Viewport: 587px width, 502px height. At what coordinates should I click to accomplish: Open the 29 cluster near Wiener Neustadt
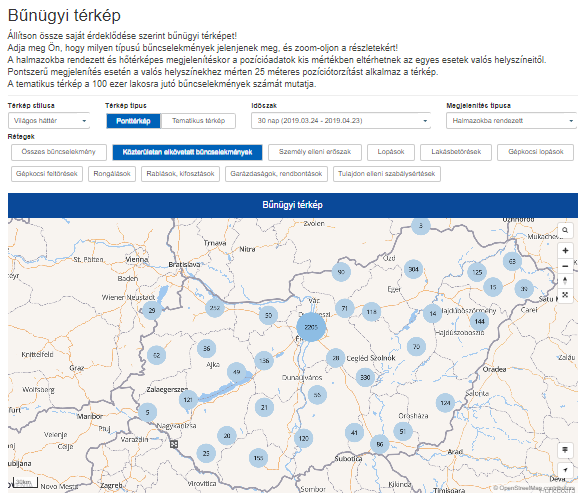[152, 310]
